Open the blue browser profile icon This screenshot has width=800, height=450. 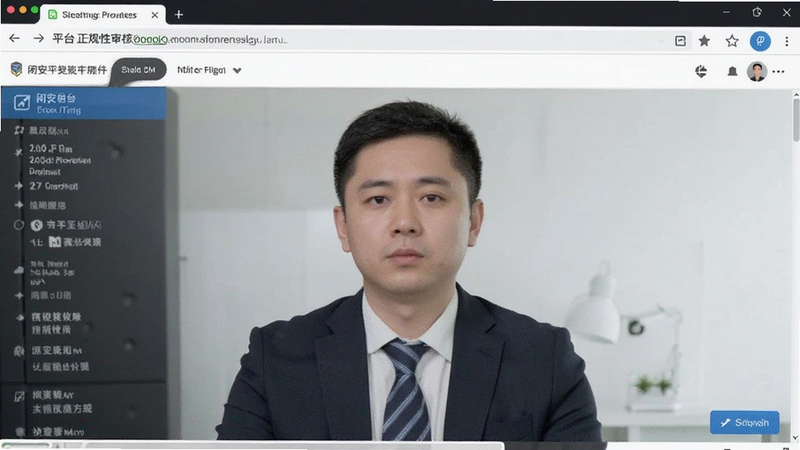point(760,41)
